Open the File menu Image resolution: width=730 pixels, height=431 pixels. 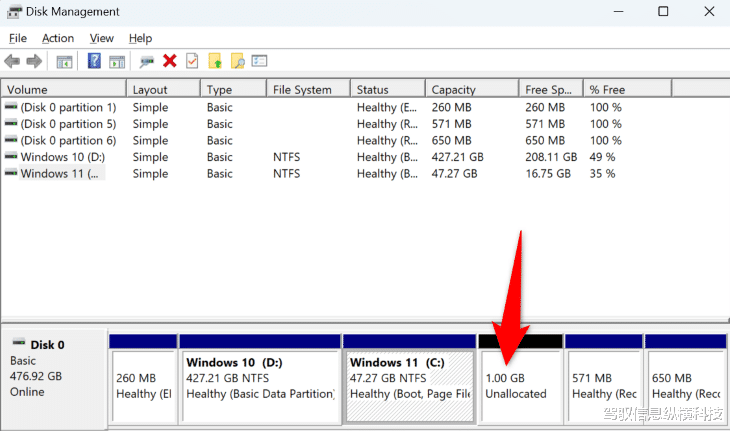click(x=17, y=38)
